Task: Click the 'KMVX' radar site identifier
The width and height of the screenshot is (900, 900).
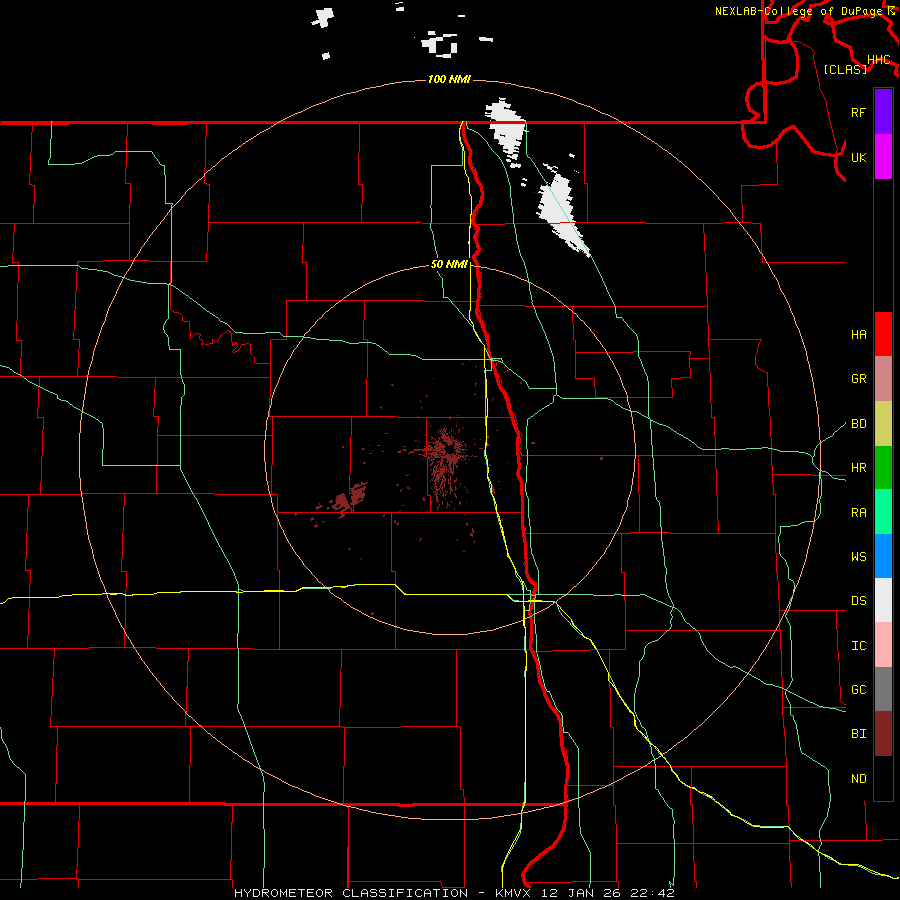Action: [x=515, y=893]
